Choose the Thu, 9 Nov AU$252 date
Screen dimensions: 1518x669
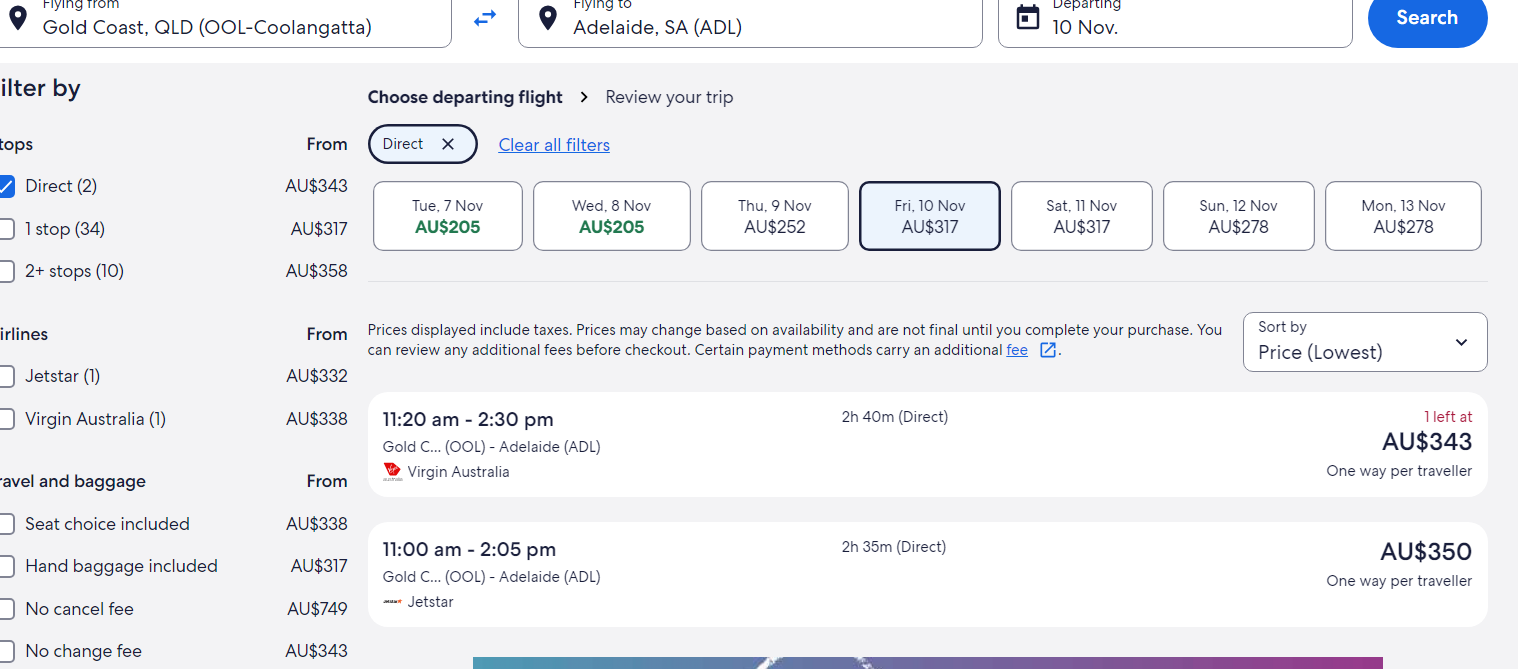775,216
